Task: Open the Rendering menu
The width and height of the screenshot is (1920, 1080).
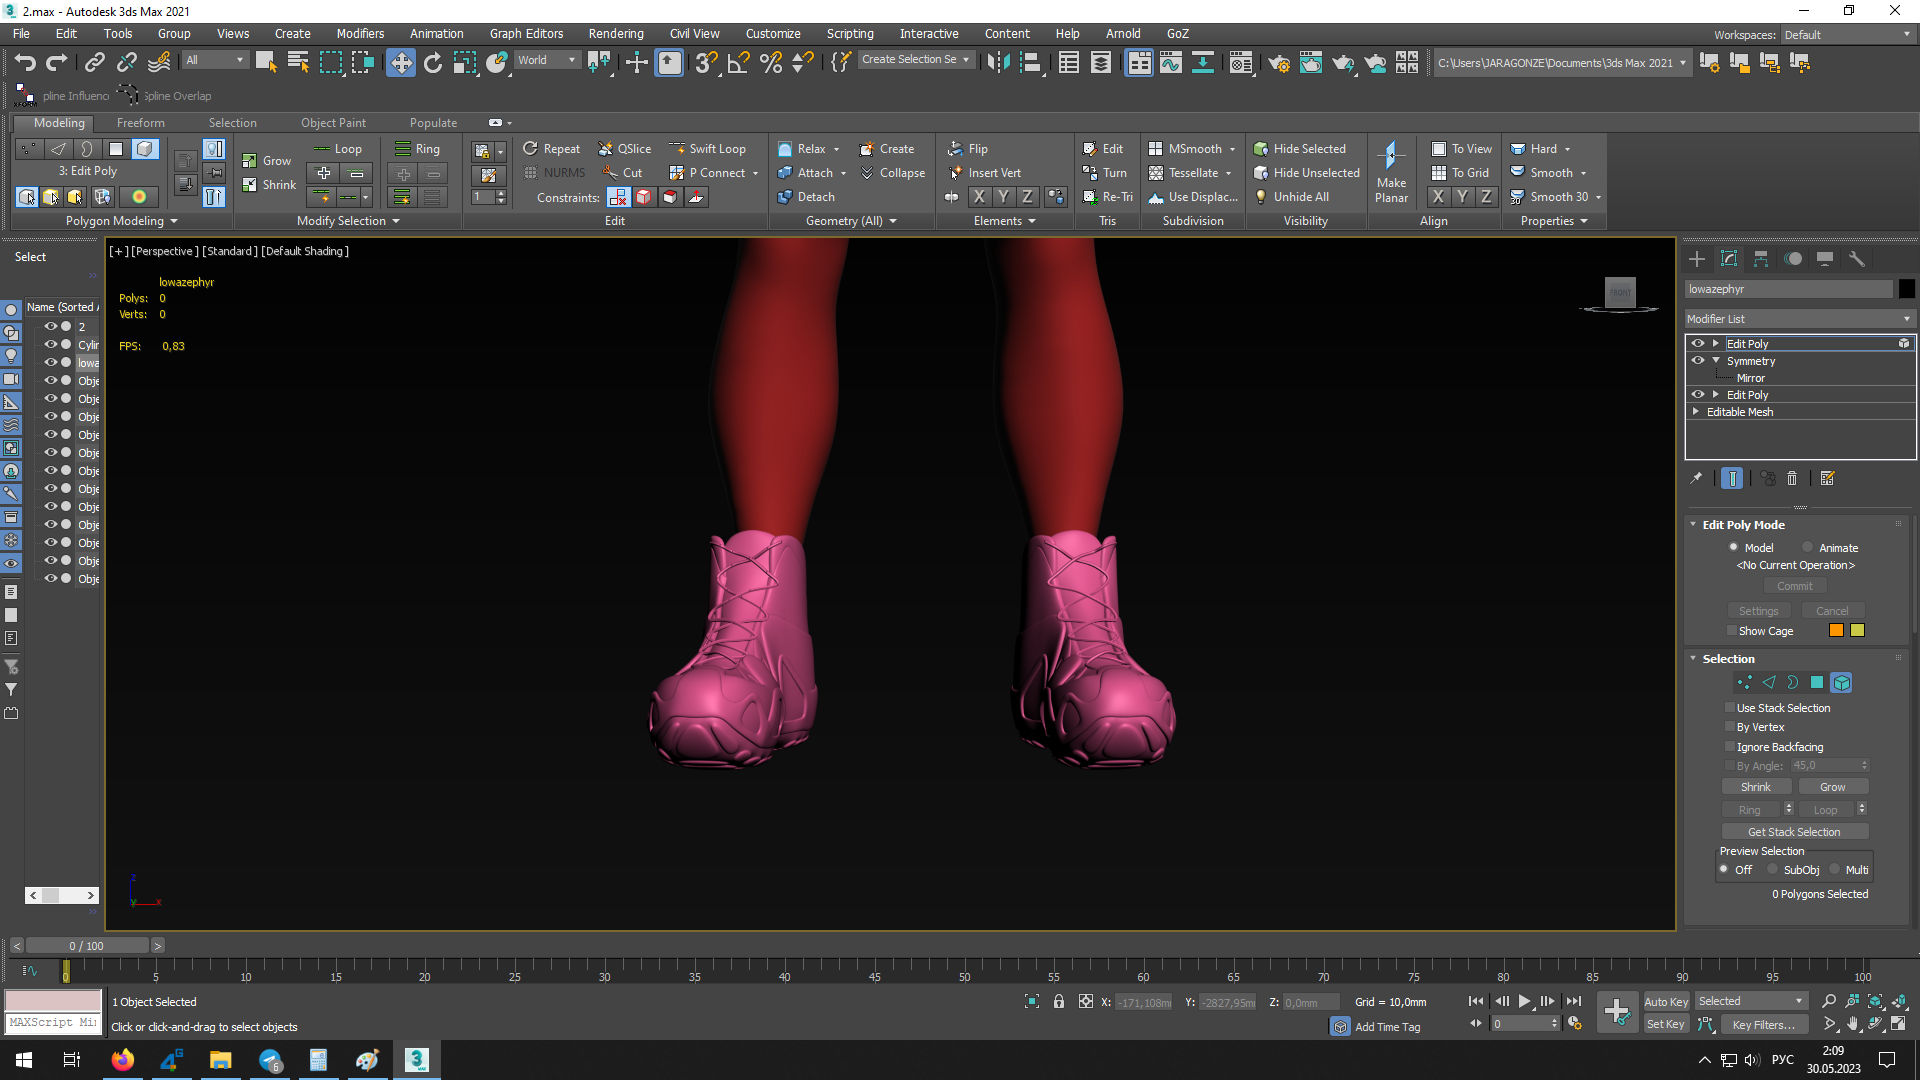Action: [x=615, y=34]
